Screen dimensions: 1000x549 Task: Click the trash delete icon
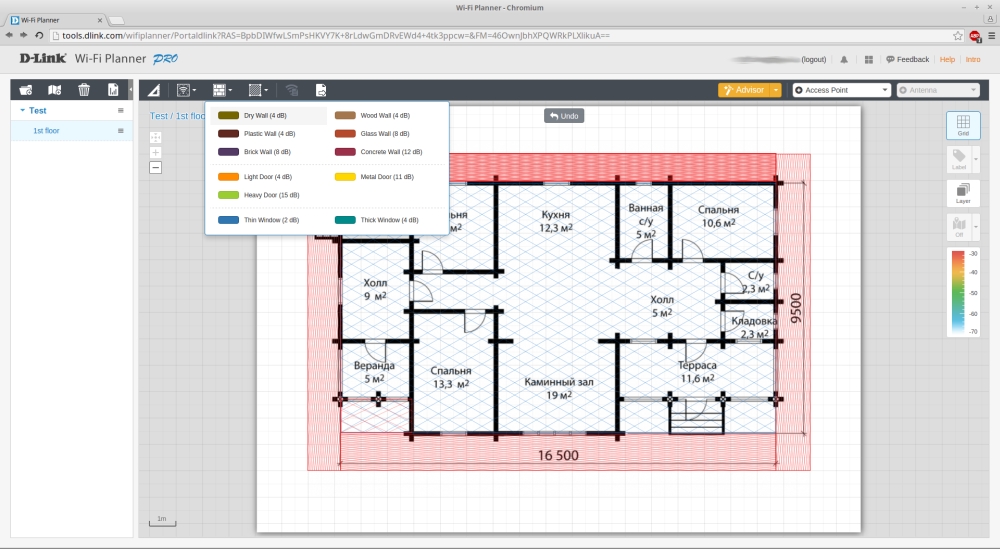[84, 90]
